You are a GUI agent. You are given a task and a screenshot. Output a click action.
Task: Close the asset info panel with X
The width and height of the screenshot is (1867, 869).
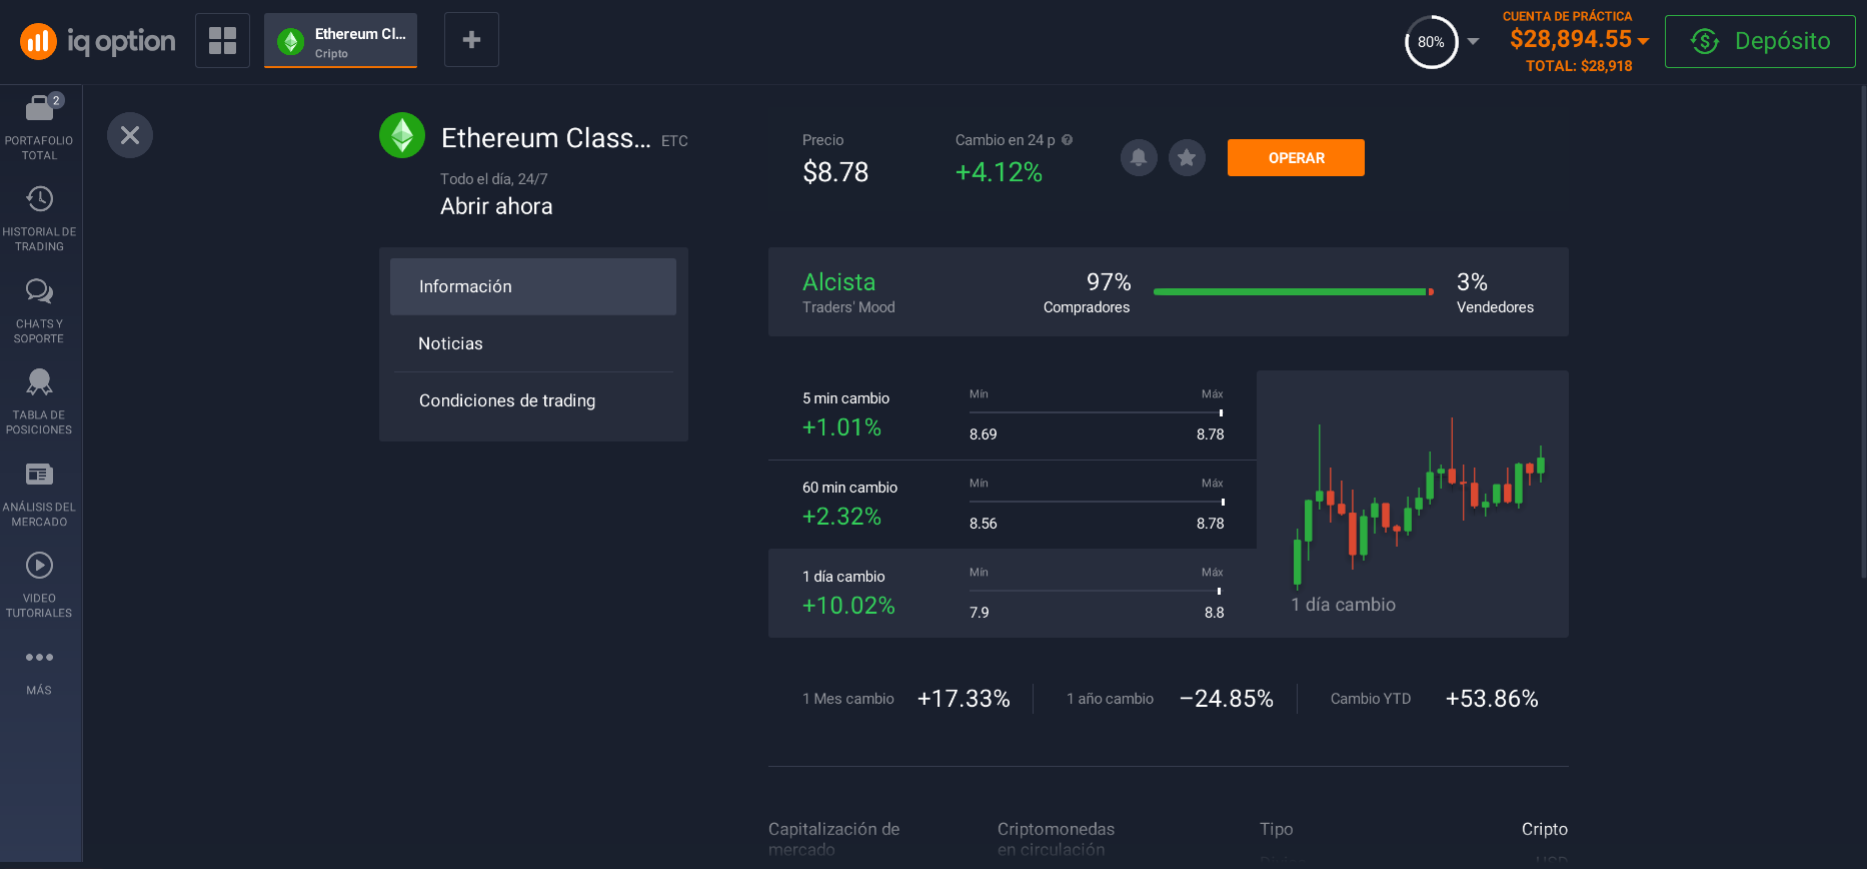[x=130, y=135]
